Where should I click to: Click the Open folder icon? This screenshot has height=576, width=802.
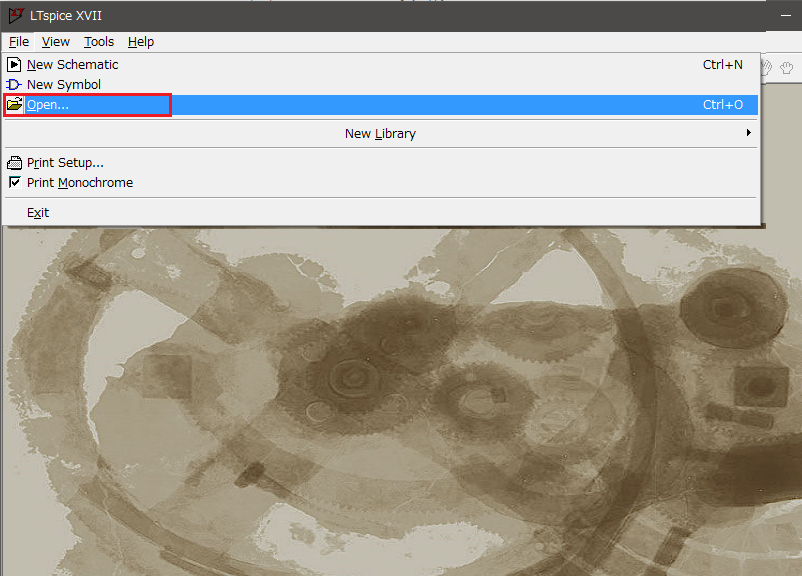point(15,104)
